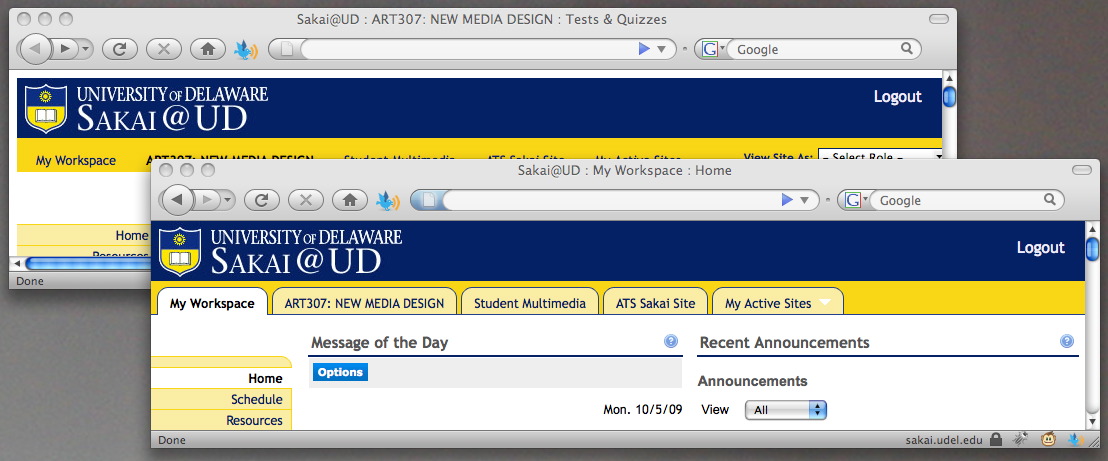Screen dimensions: 1108x461
Task: Click search magnifier in Tests & Quizzes window
Action: [907, 48]
